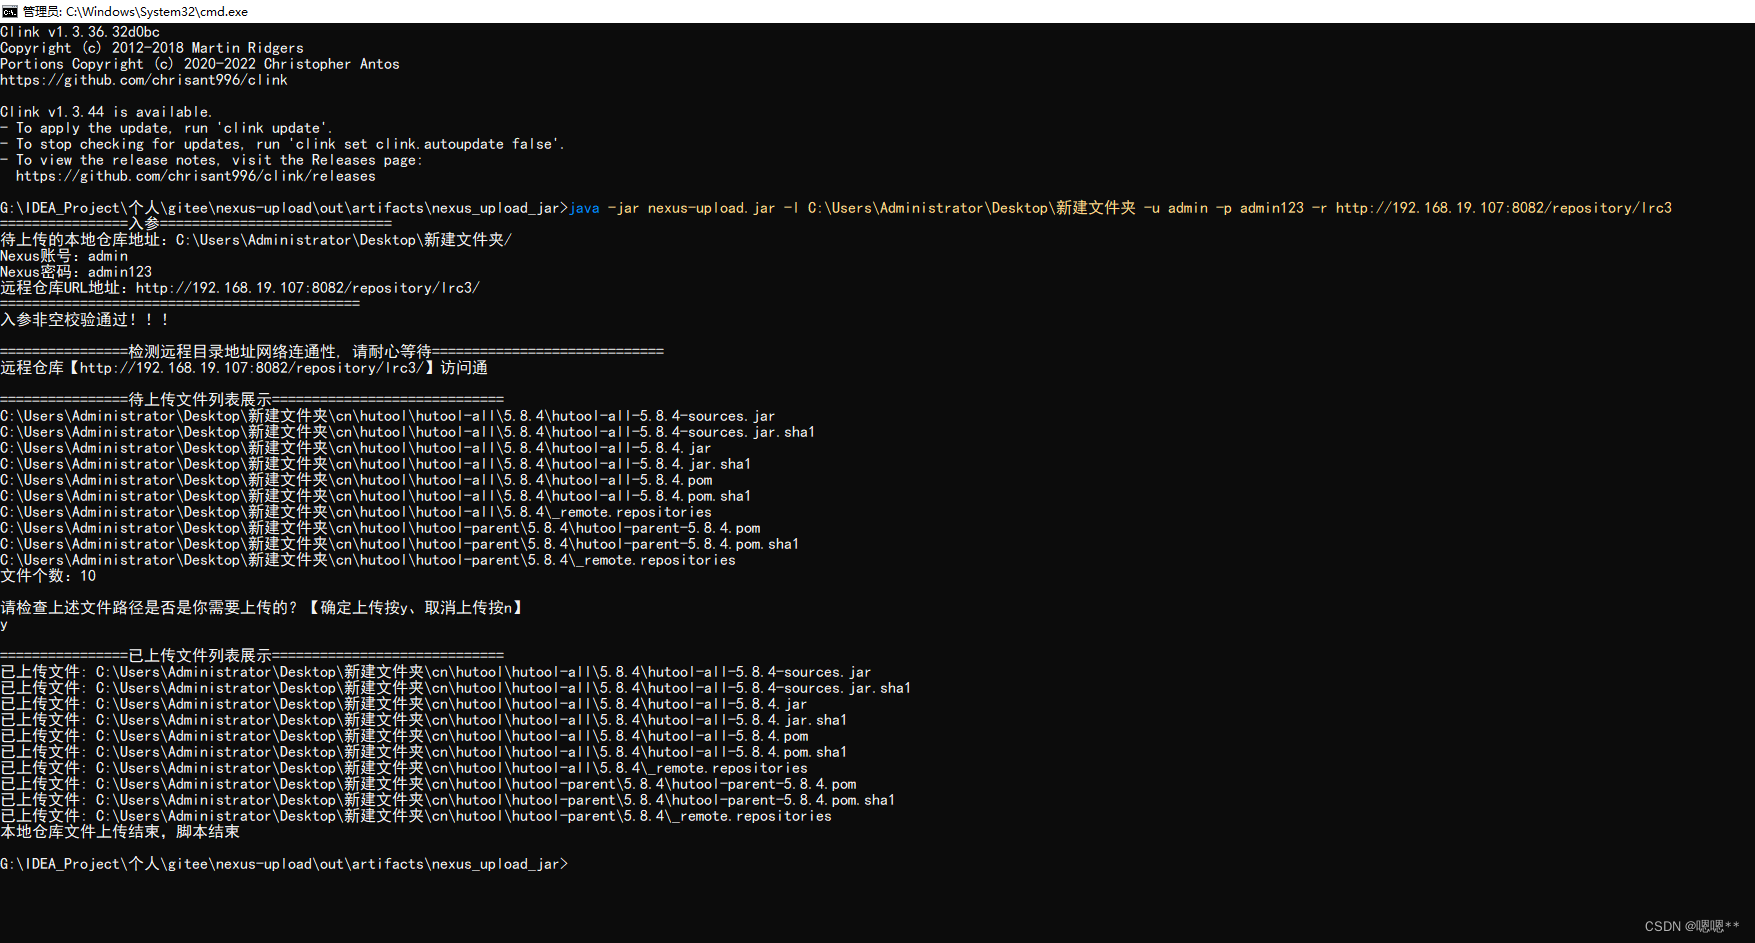This screenshot has height=943, width=1755.
Task: Click the '已上传文件列表展示' header
Action: [x=252, y=656]
